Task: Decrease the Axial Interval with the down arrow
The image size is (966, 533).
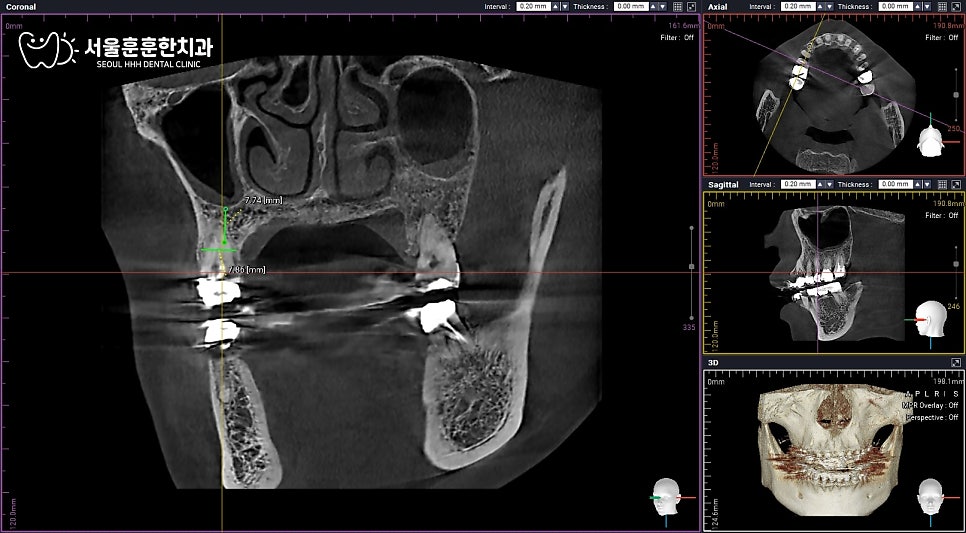Action: pos(829,7)
